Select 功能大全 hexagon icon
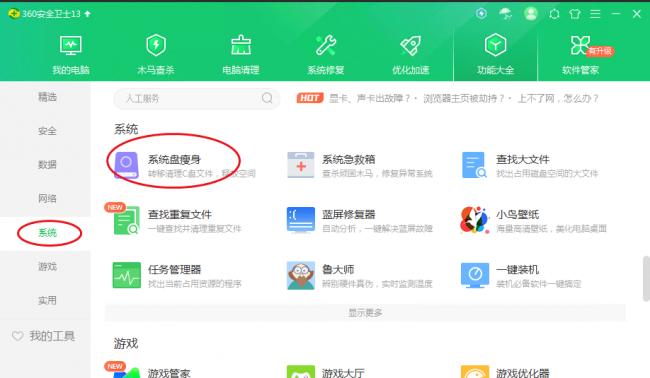The width and height of the screenshot is (650, 378). pyautogui.click(x=495, y=45)
